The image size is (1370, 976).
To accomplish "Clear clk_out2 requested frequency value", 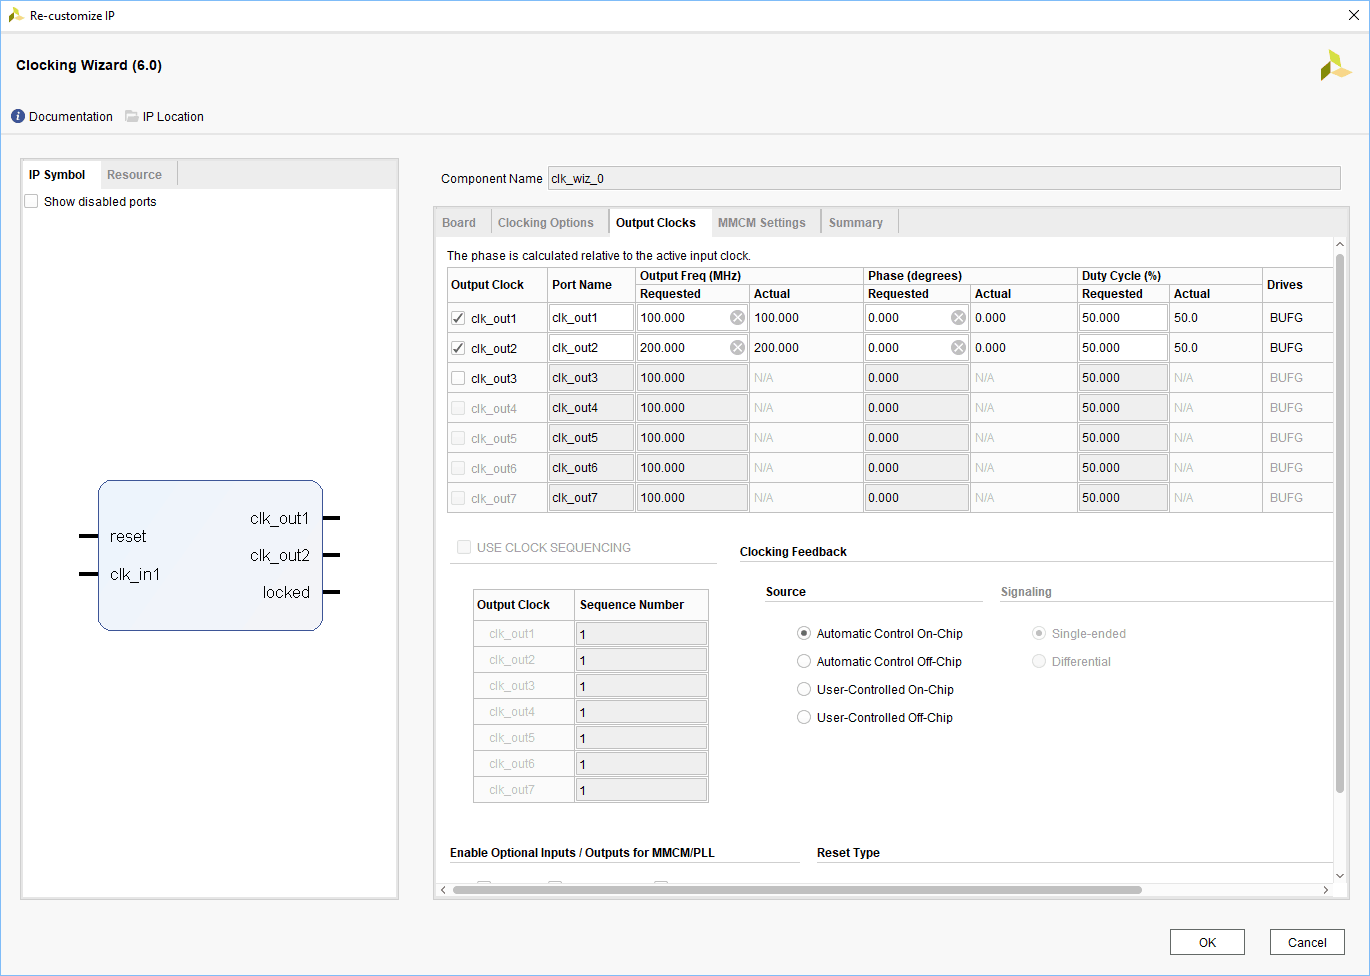I will tap(737, 348).
